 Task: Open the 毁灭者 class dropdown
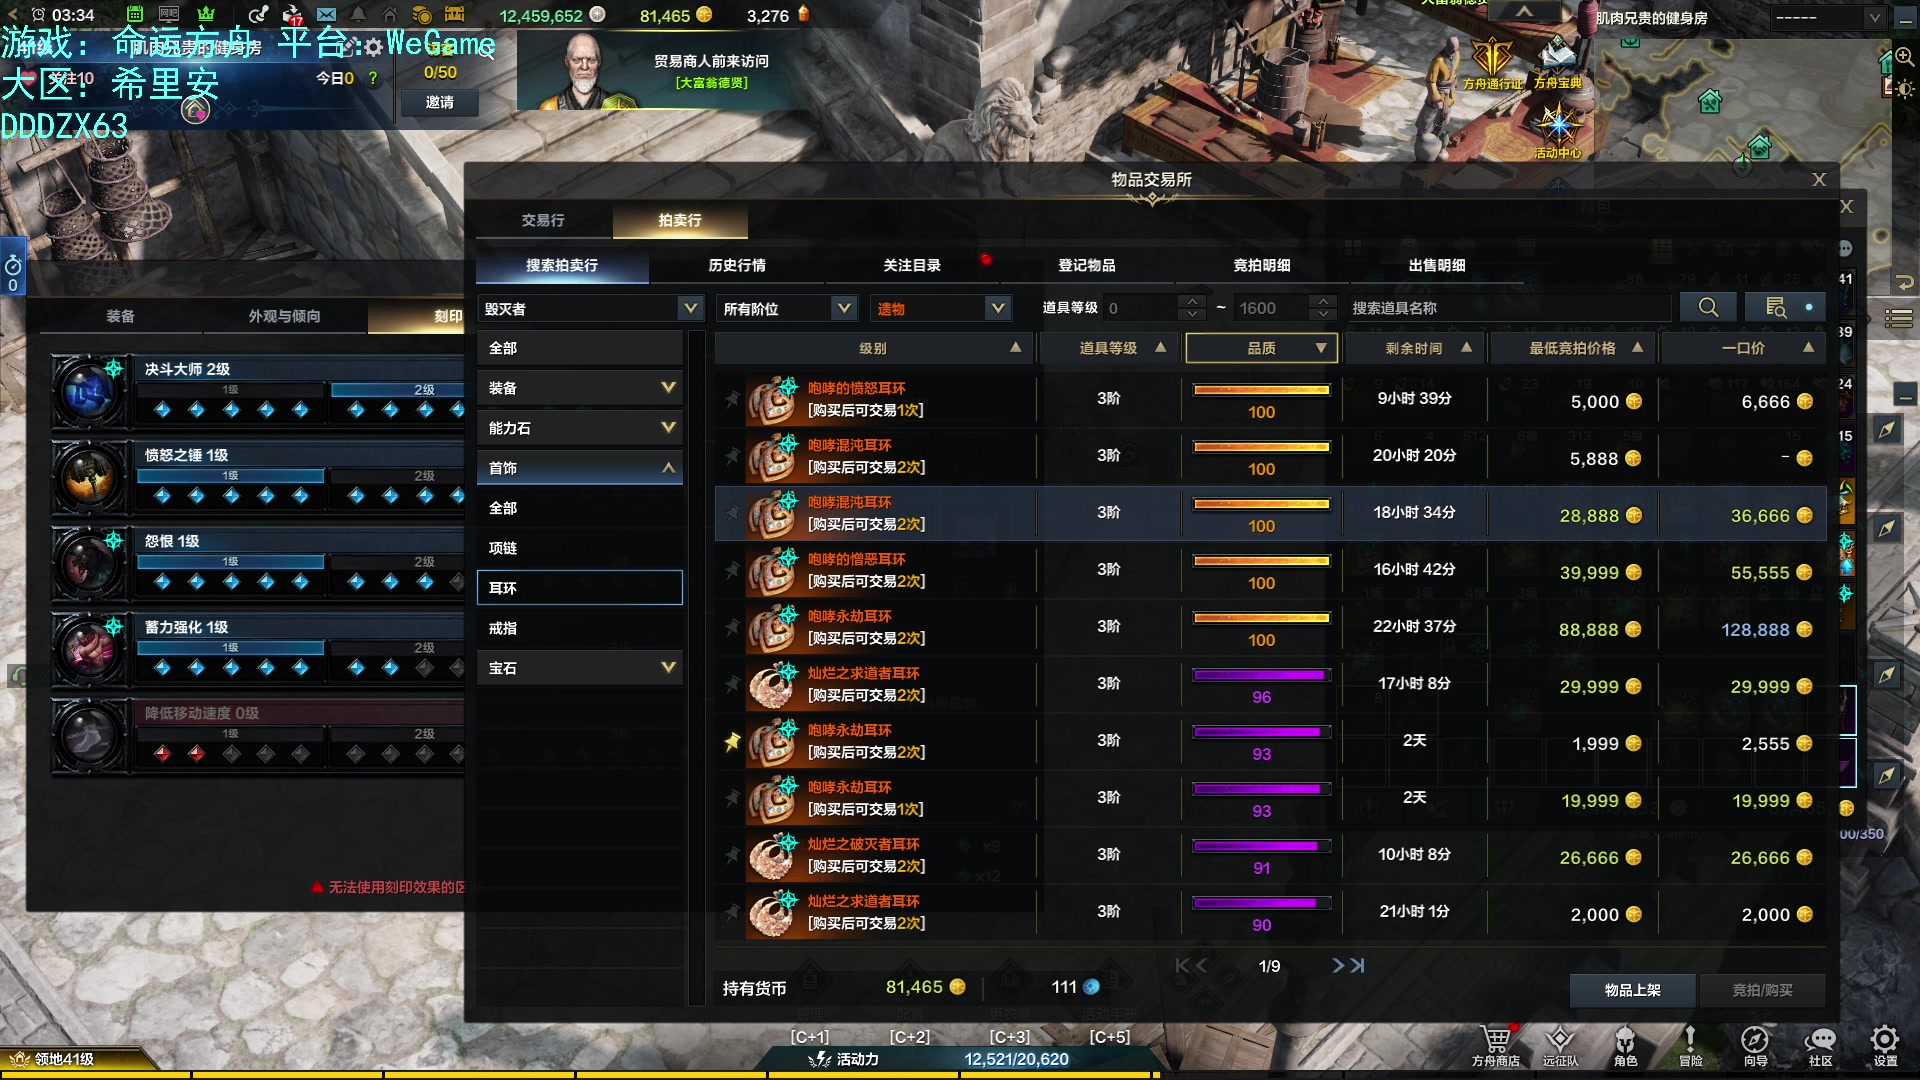point(591,308)
